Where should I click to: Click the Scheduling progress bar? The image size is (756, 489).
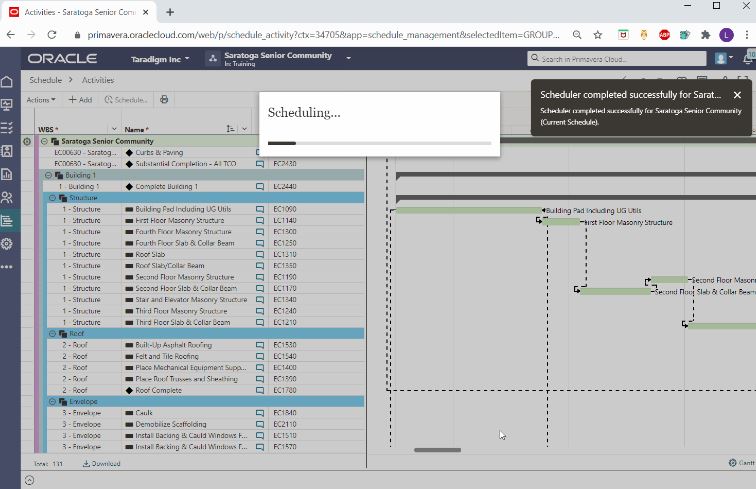[x=379, y=143]
